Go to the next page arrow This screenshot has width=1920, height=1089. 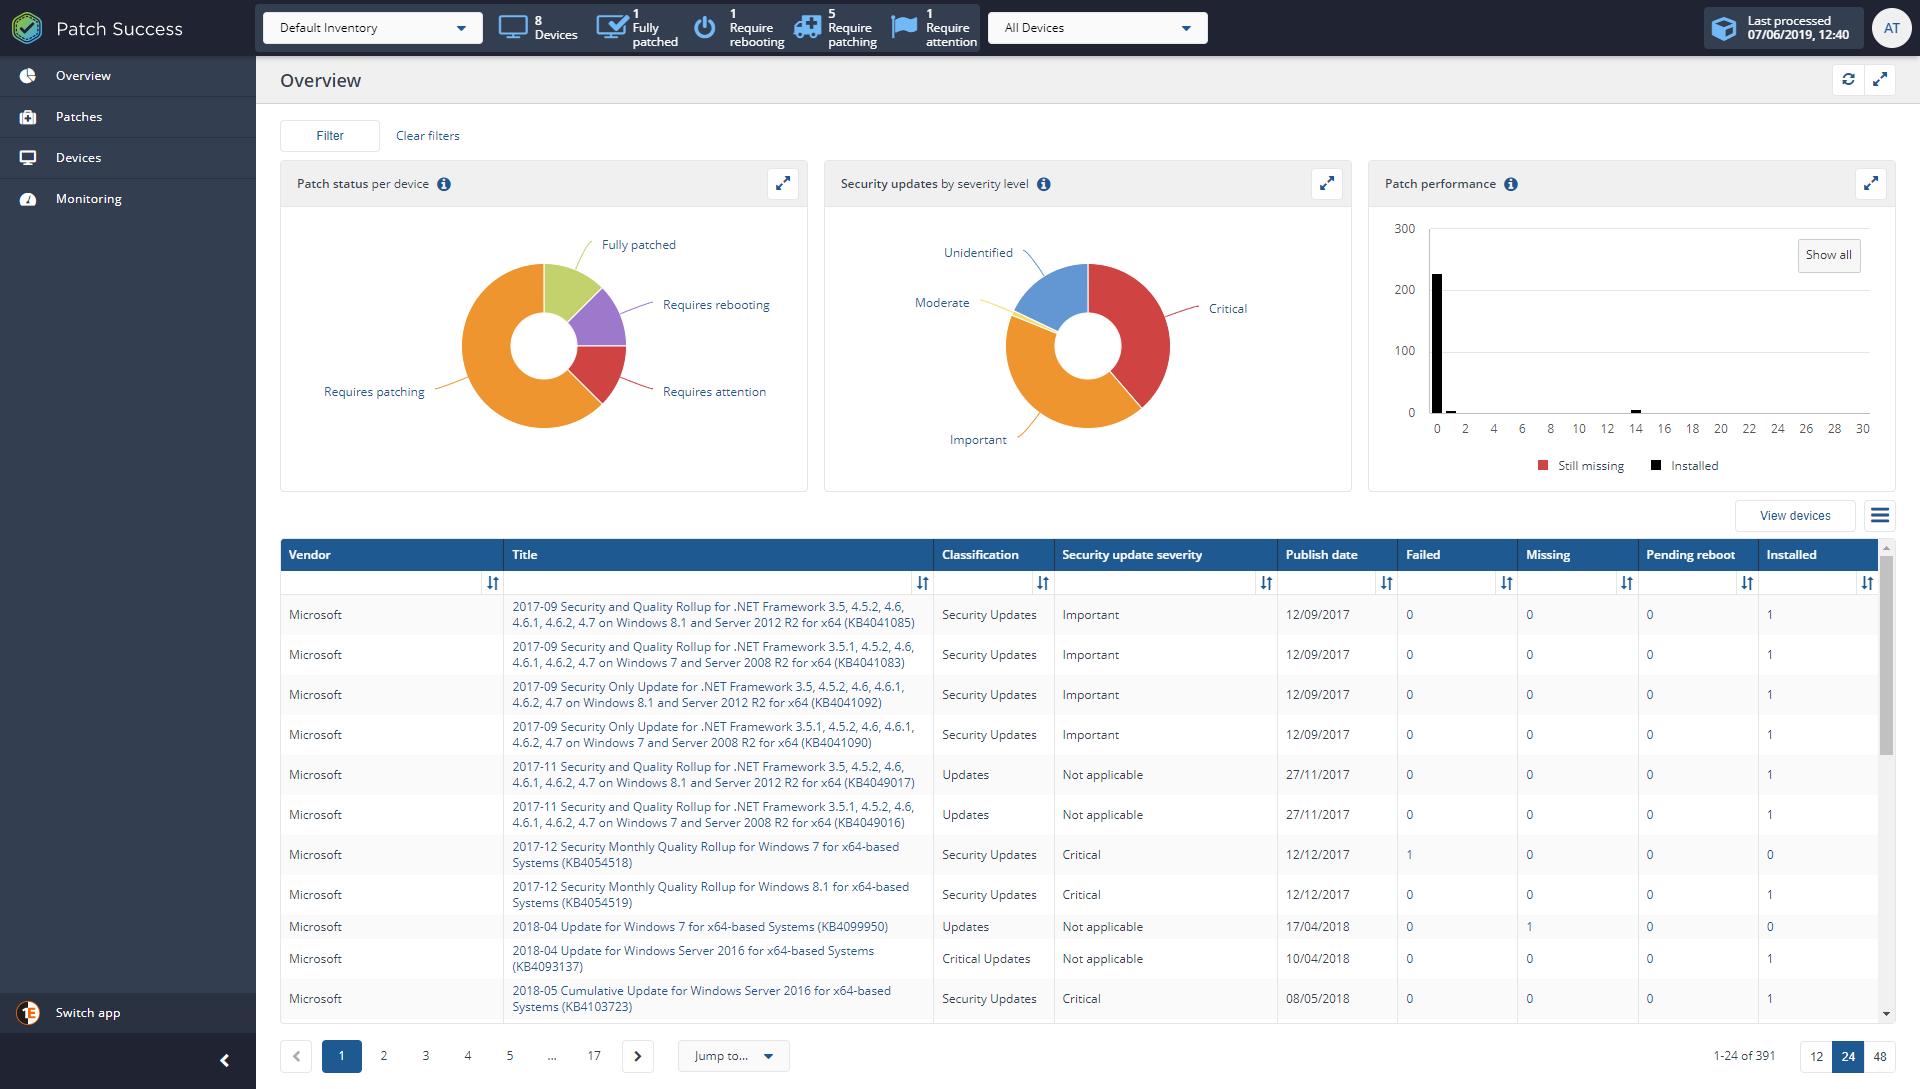click(638, 1056)
